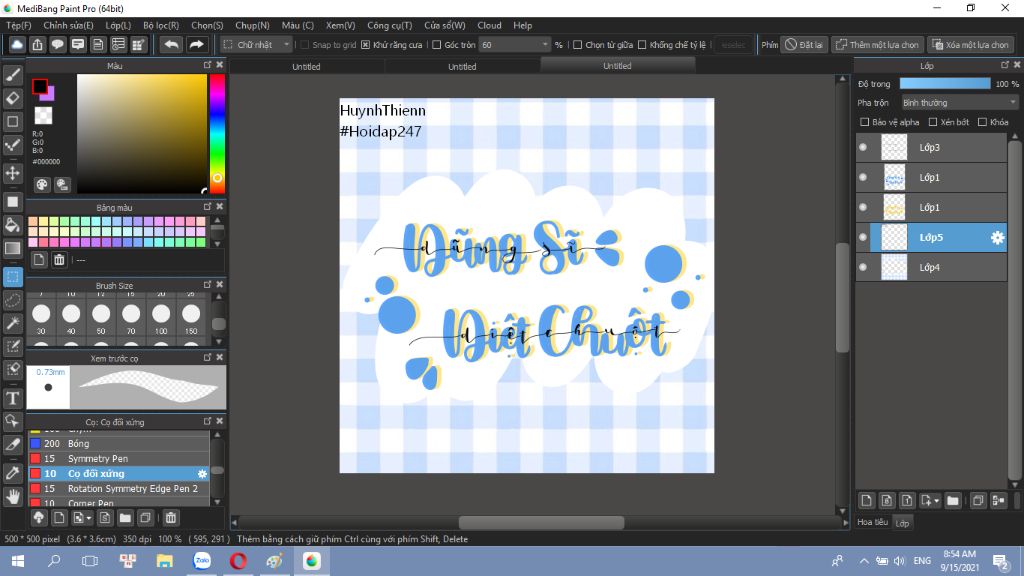
Task: Close the Bảng màu panel
Action: point(219,207)
